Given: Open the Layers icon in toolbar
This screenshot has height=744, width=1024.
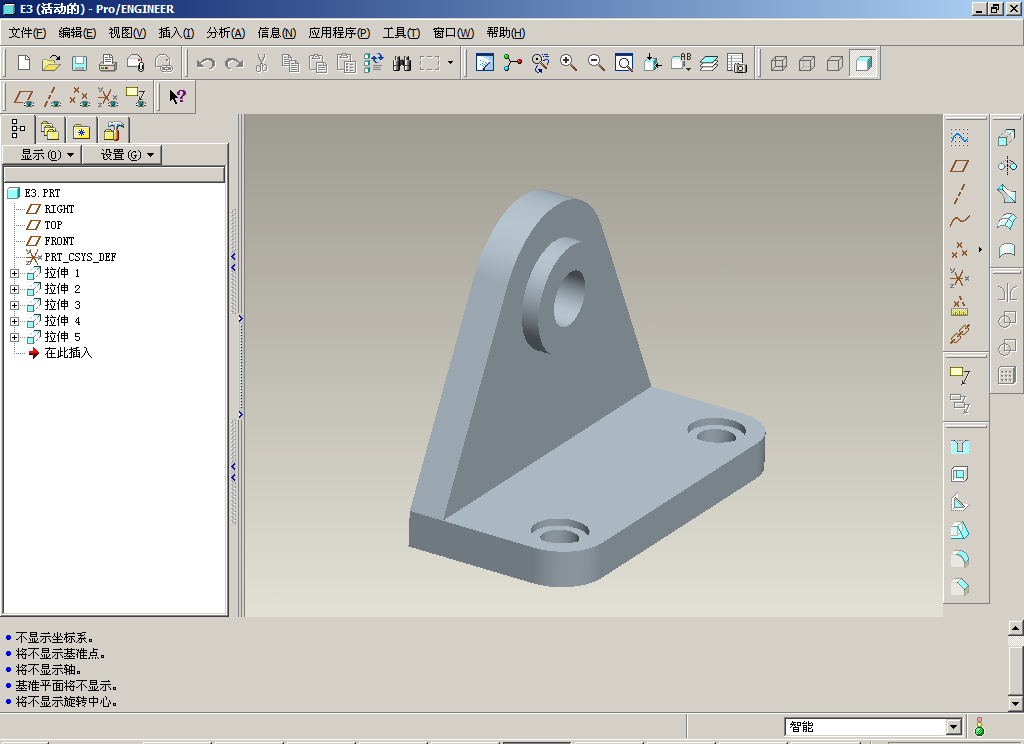Looking at the screenshot, I should [x=709, y=63].
